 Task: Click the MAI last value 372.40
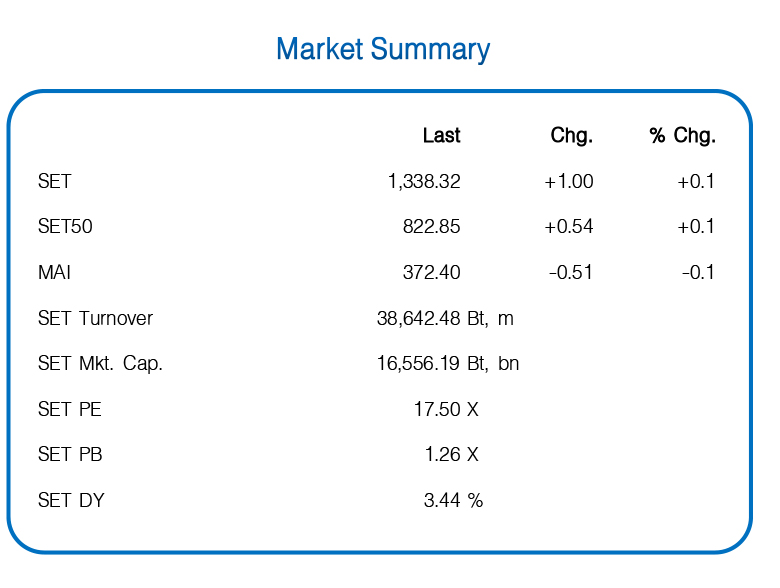tap(432, 272)
